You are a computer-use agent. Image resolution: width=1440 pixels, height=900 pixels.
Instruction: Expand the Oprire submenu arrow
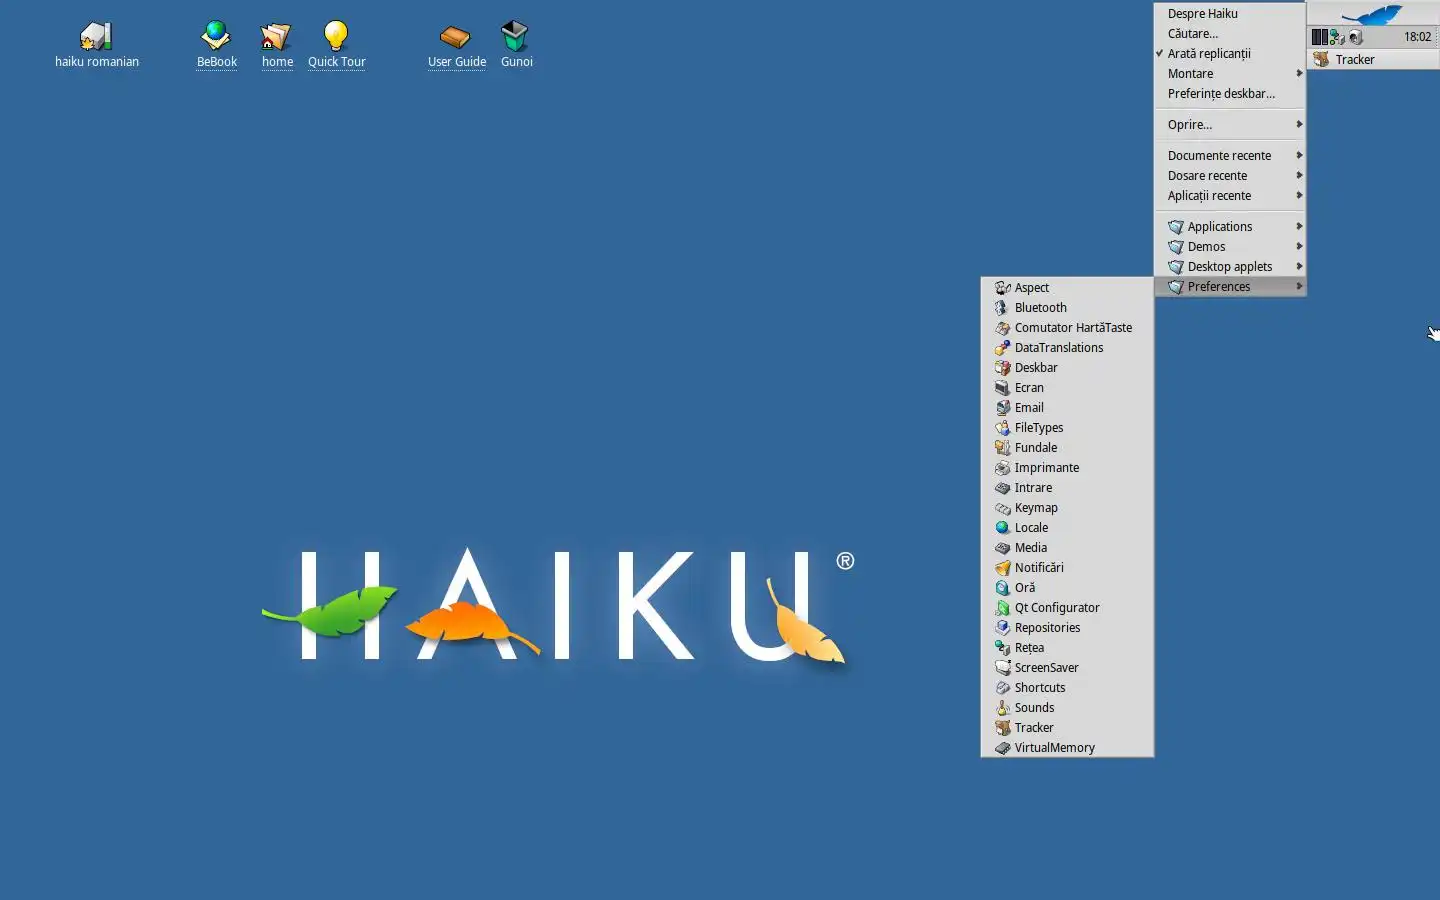click(x=1299, y=124)
